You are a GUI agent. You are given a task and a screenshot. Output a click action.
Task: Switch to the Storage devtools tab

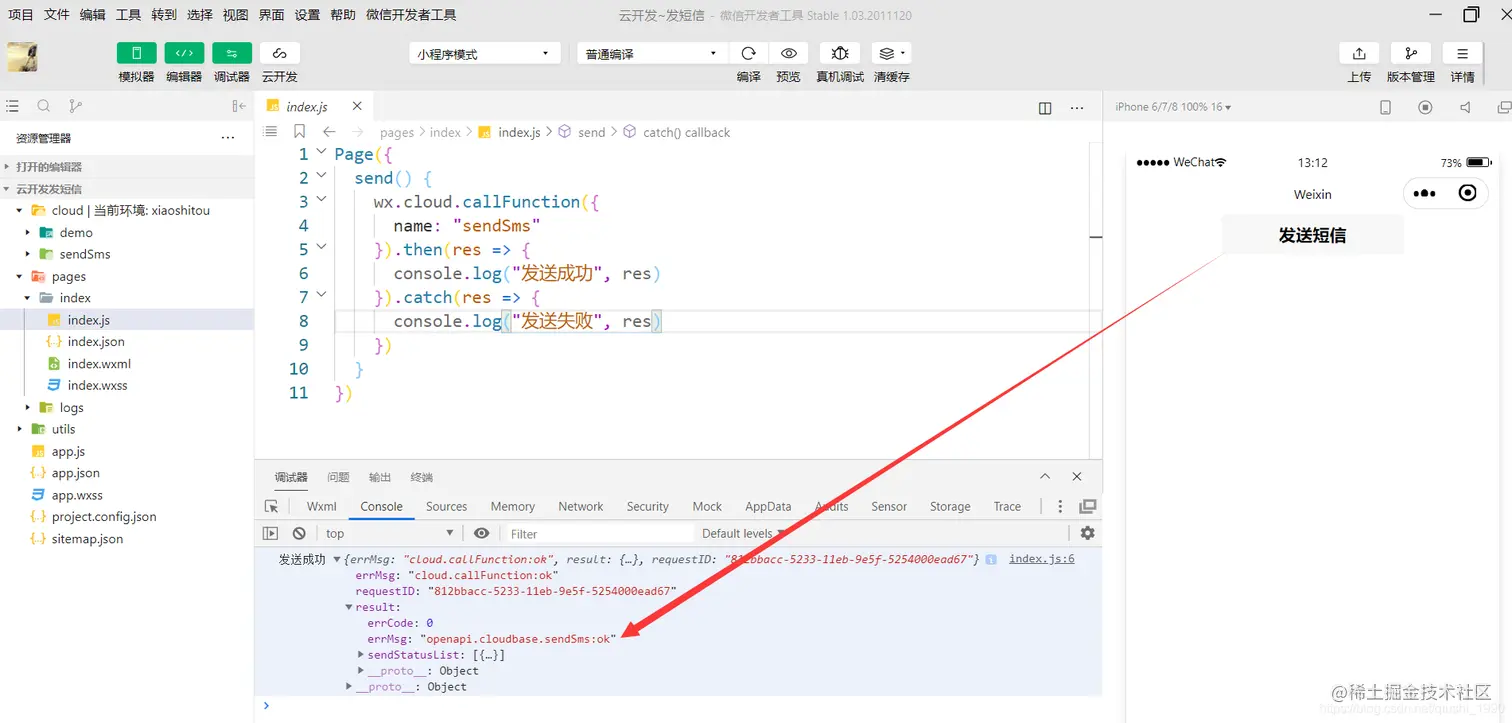click(x=950, y=507)
